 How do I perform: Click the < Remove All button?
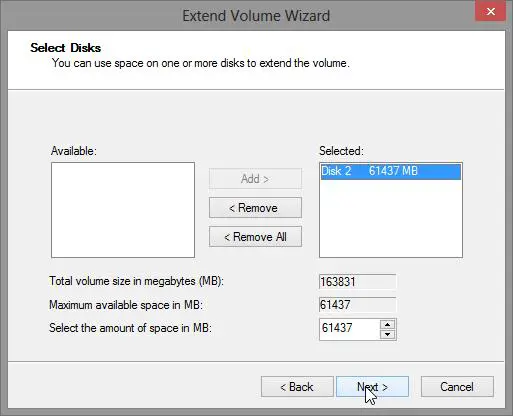click(x=255, y=237)
